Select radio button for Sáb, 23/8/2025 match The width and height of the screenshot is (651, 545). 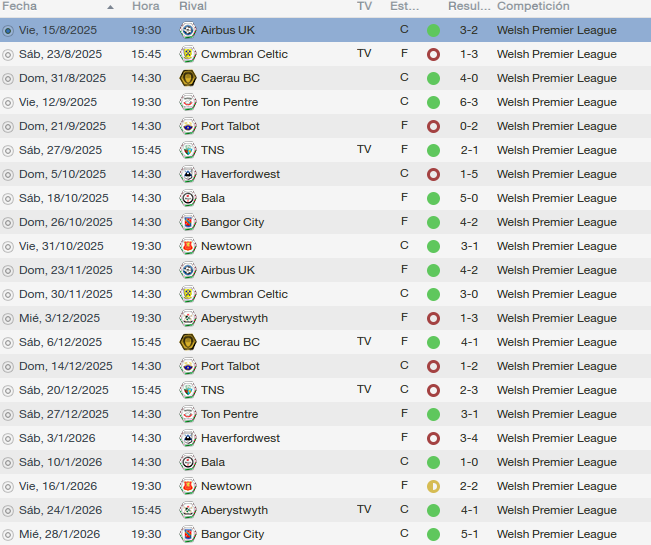pos(7,54)
